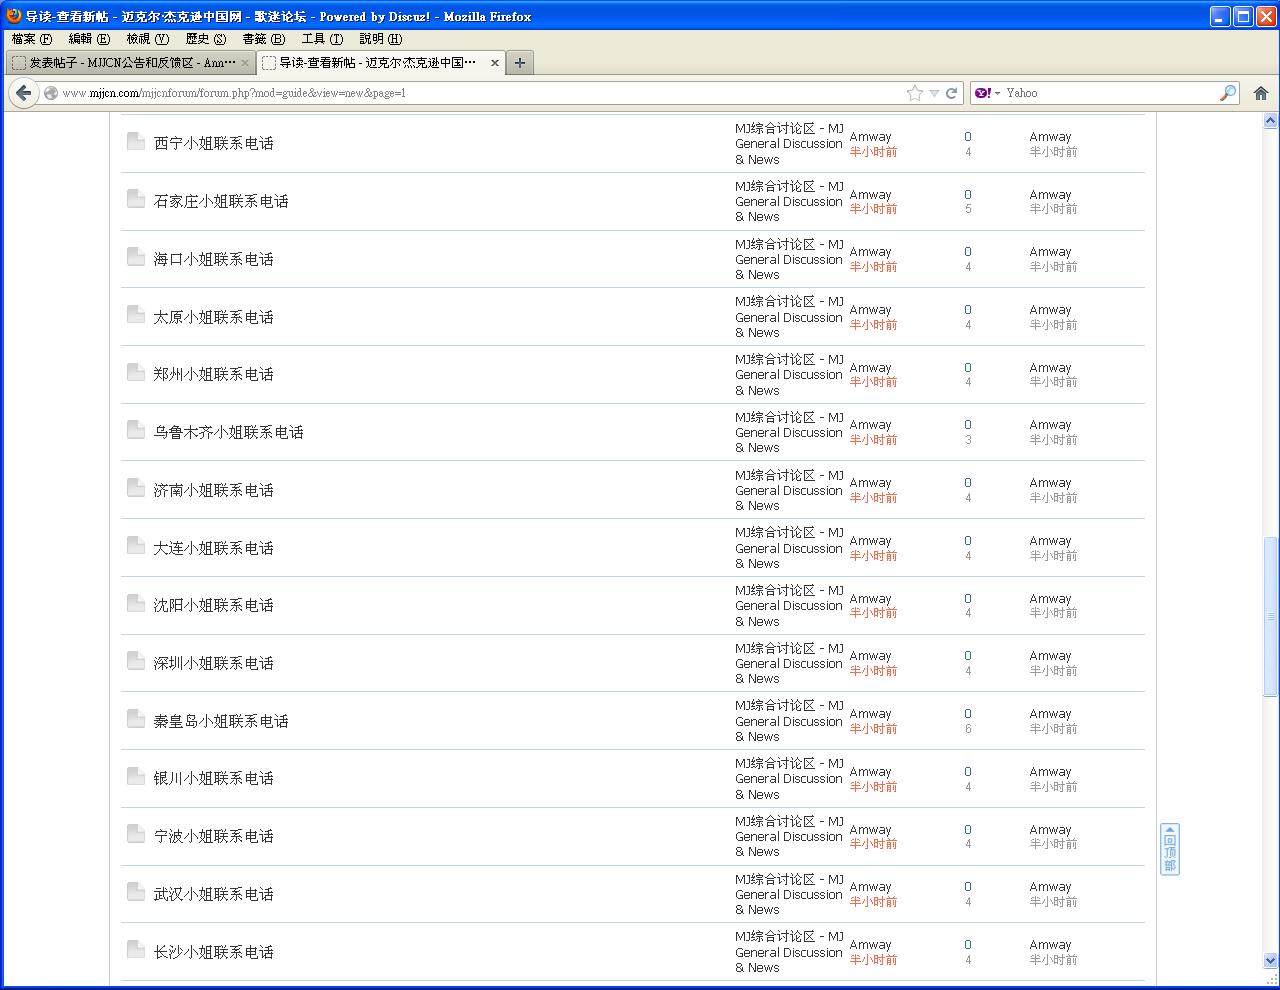The height and width of the screenshot is (990, 1280).
Task: Switch to the 发表帖子 tab
Action: coord(130,63)
